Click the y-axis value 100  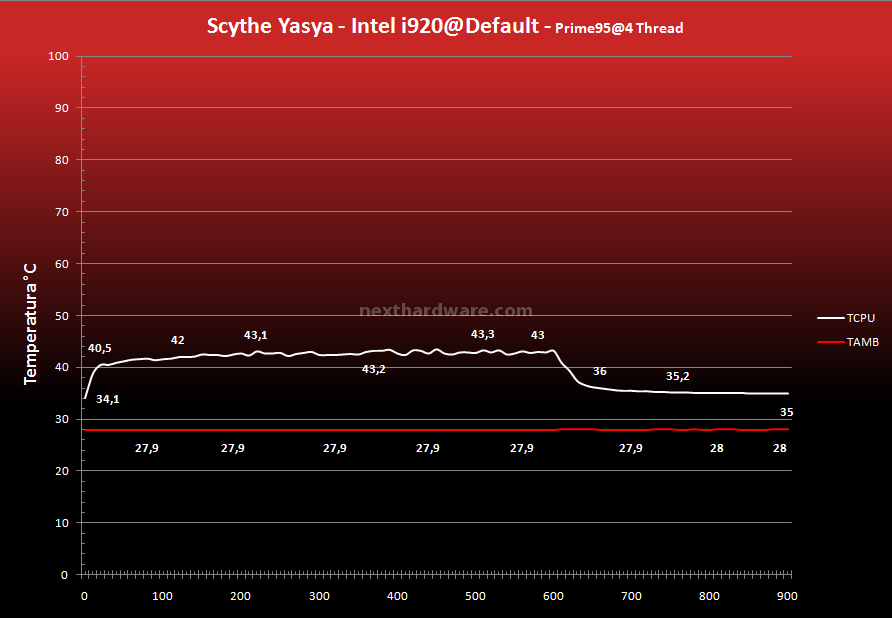coord(59,56)
